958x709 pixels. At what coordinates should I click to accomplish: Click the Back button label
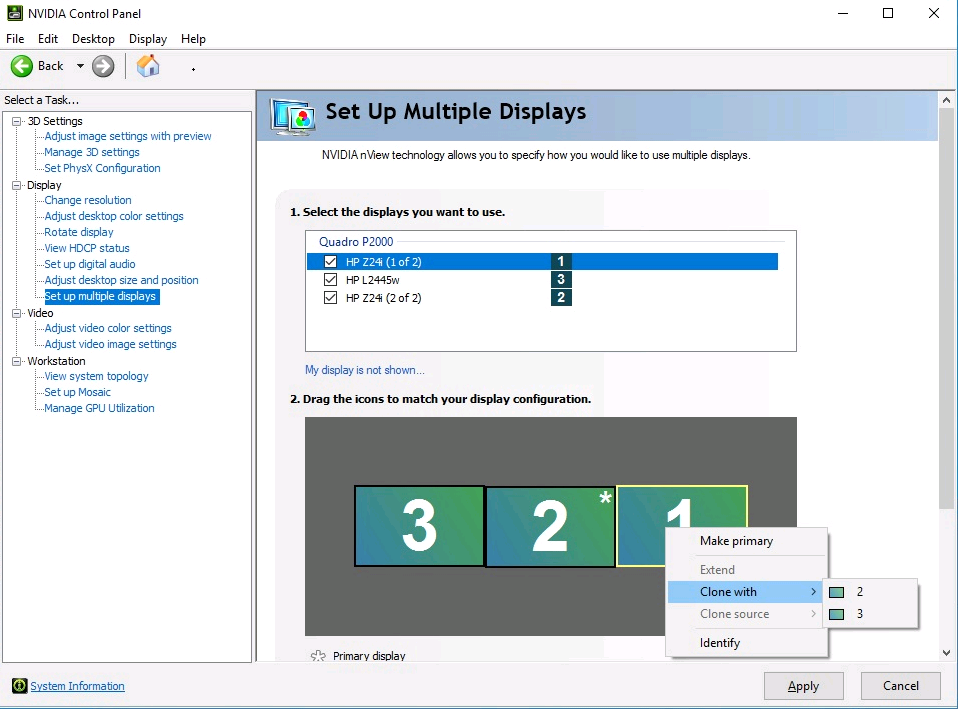[50, 66]
